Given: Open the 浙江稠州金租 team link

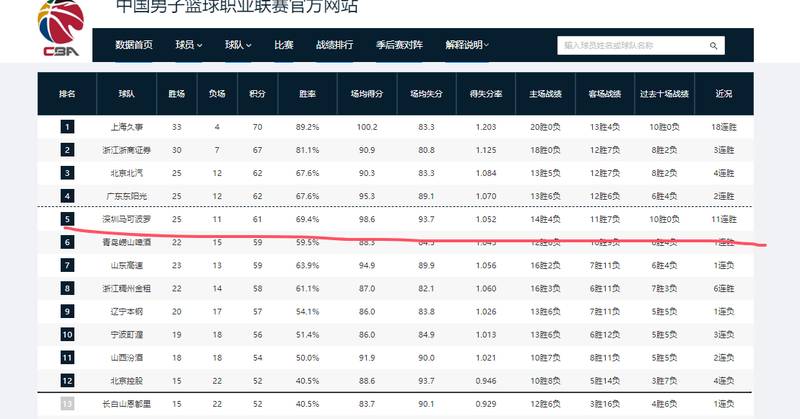Looking at the screenshot, I should [x=127, y=288].
